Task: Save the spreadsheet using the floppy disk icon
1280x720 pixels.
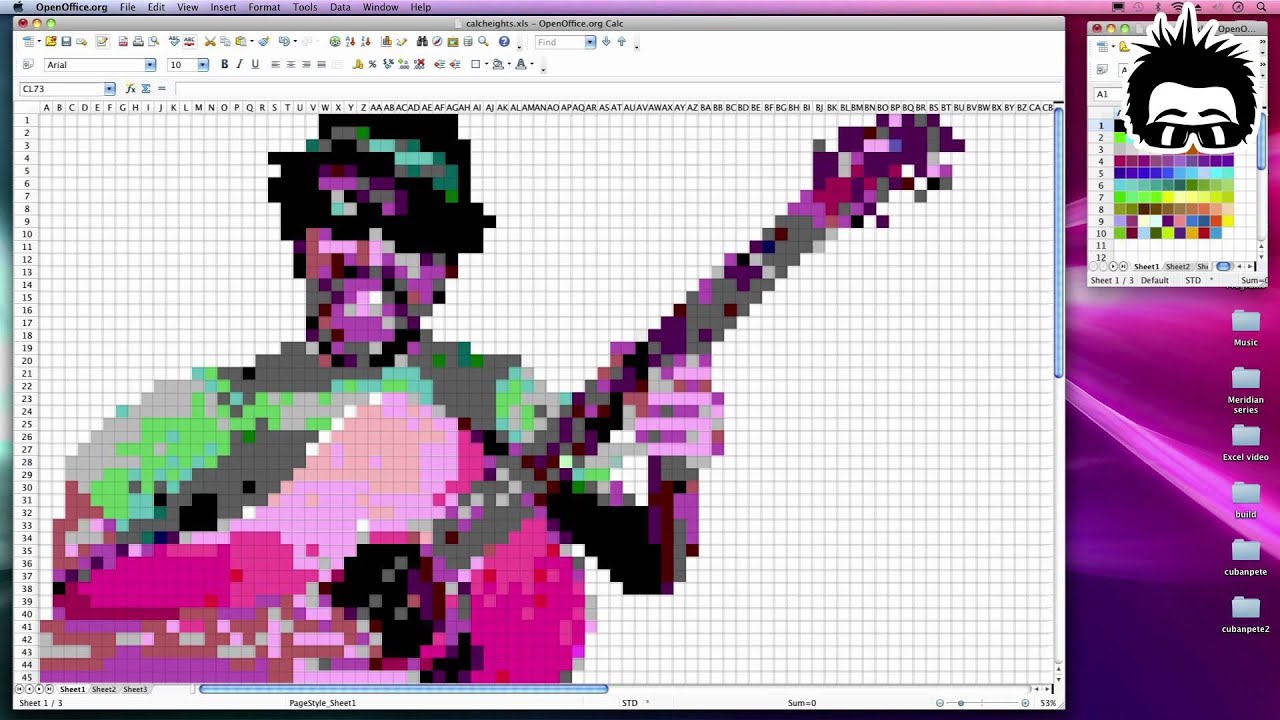Action: click(x=66, y=41)
